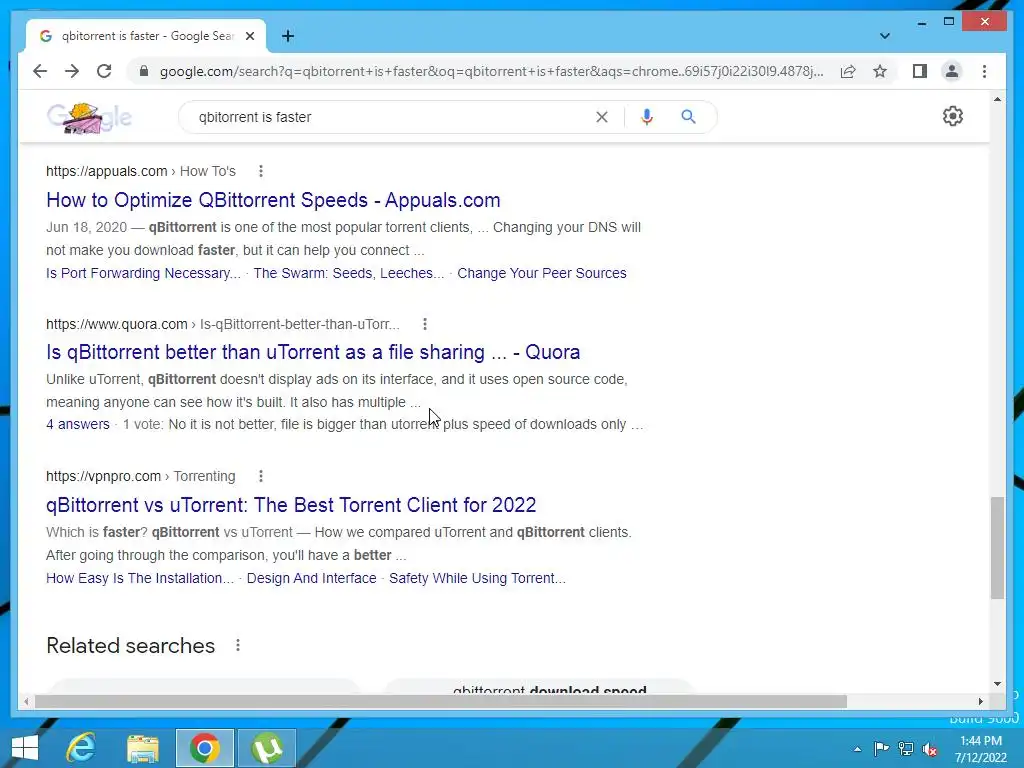1024x768 pixels.
Task: Click the address bar URL
Action: point(491,71)
